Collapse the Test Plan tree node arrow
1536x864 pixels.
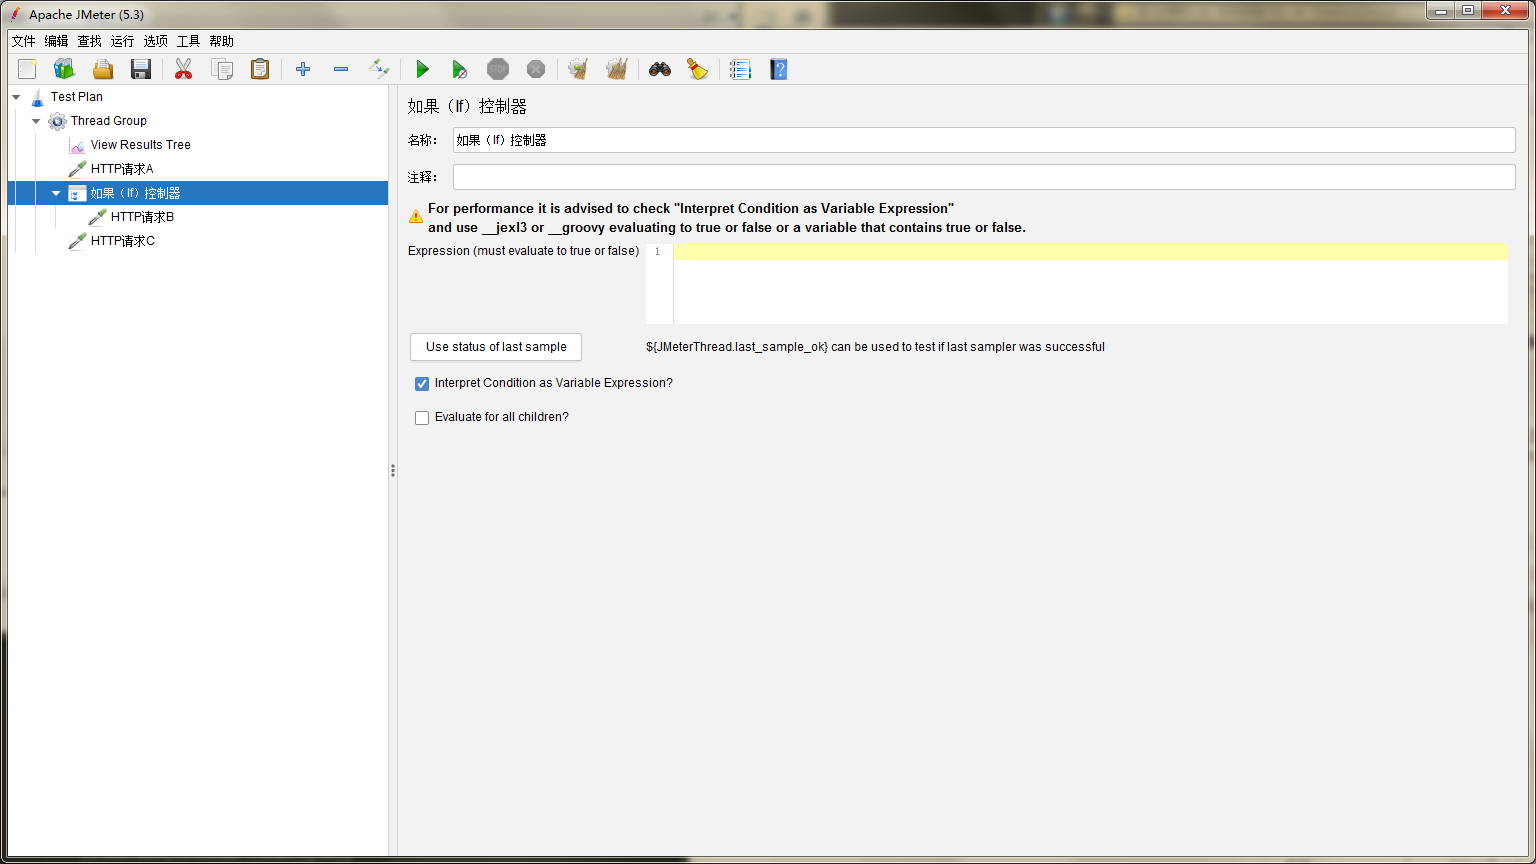tap(16, 97)
